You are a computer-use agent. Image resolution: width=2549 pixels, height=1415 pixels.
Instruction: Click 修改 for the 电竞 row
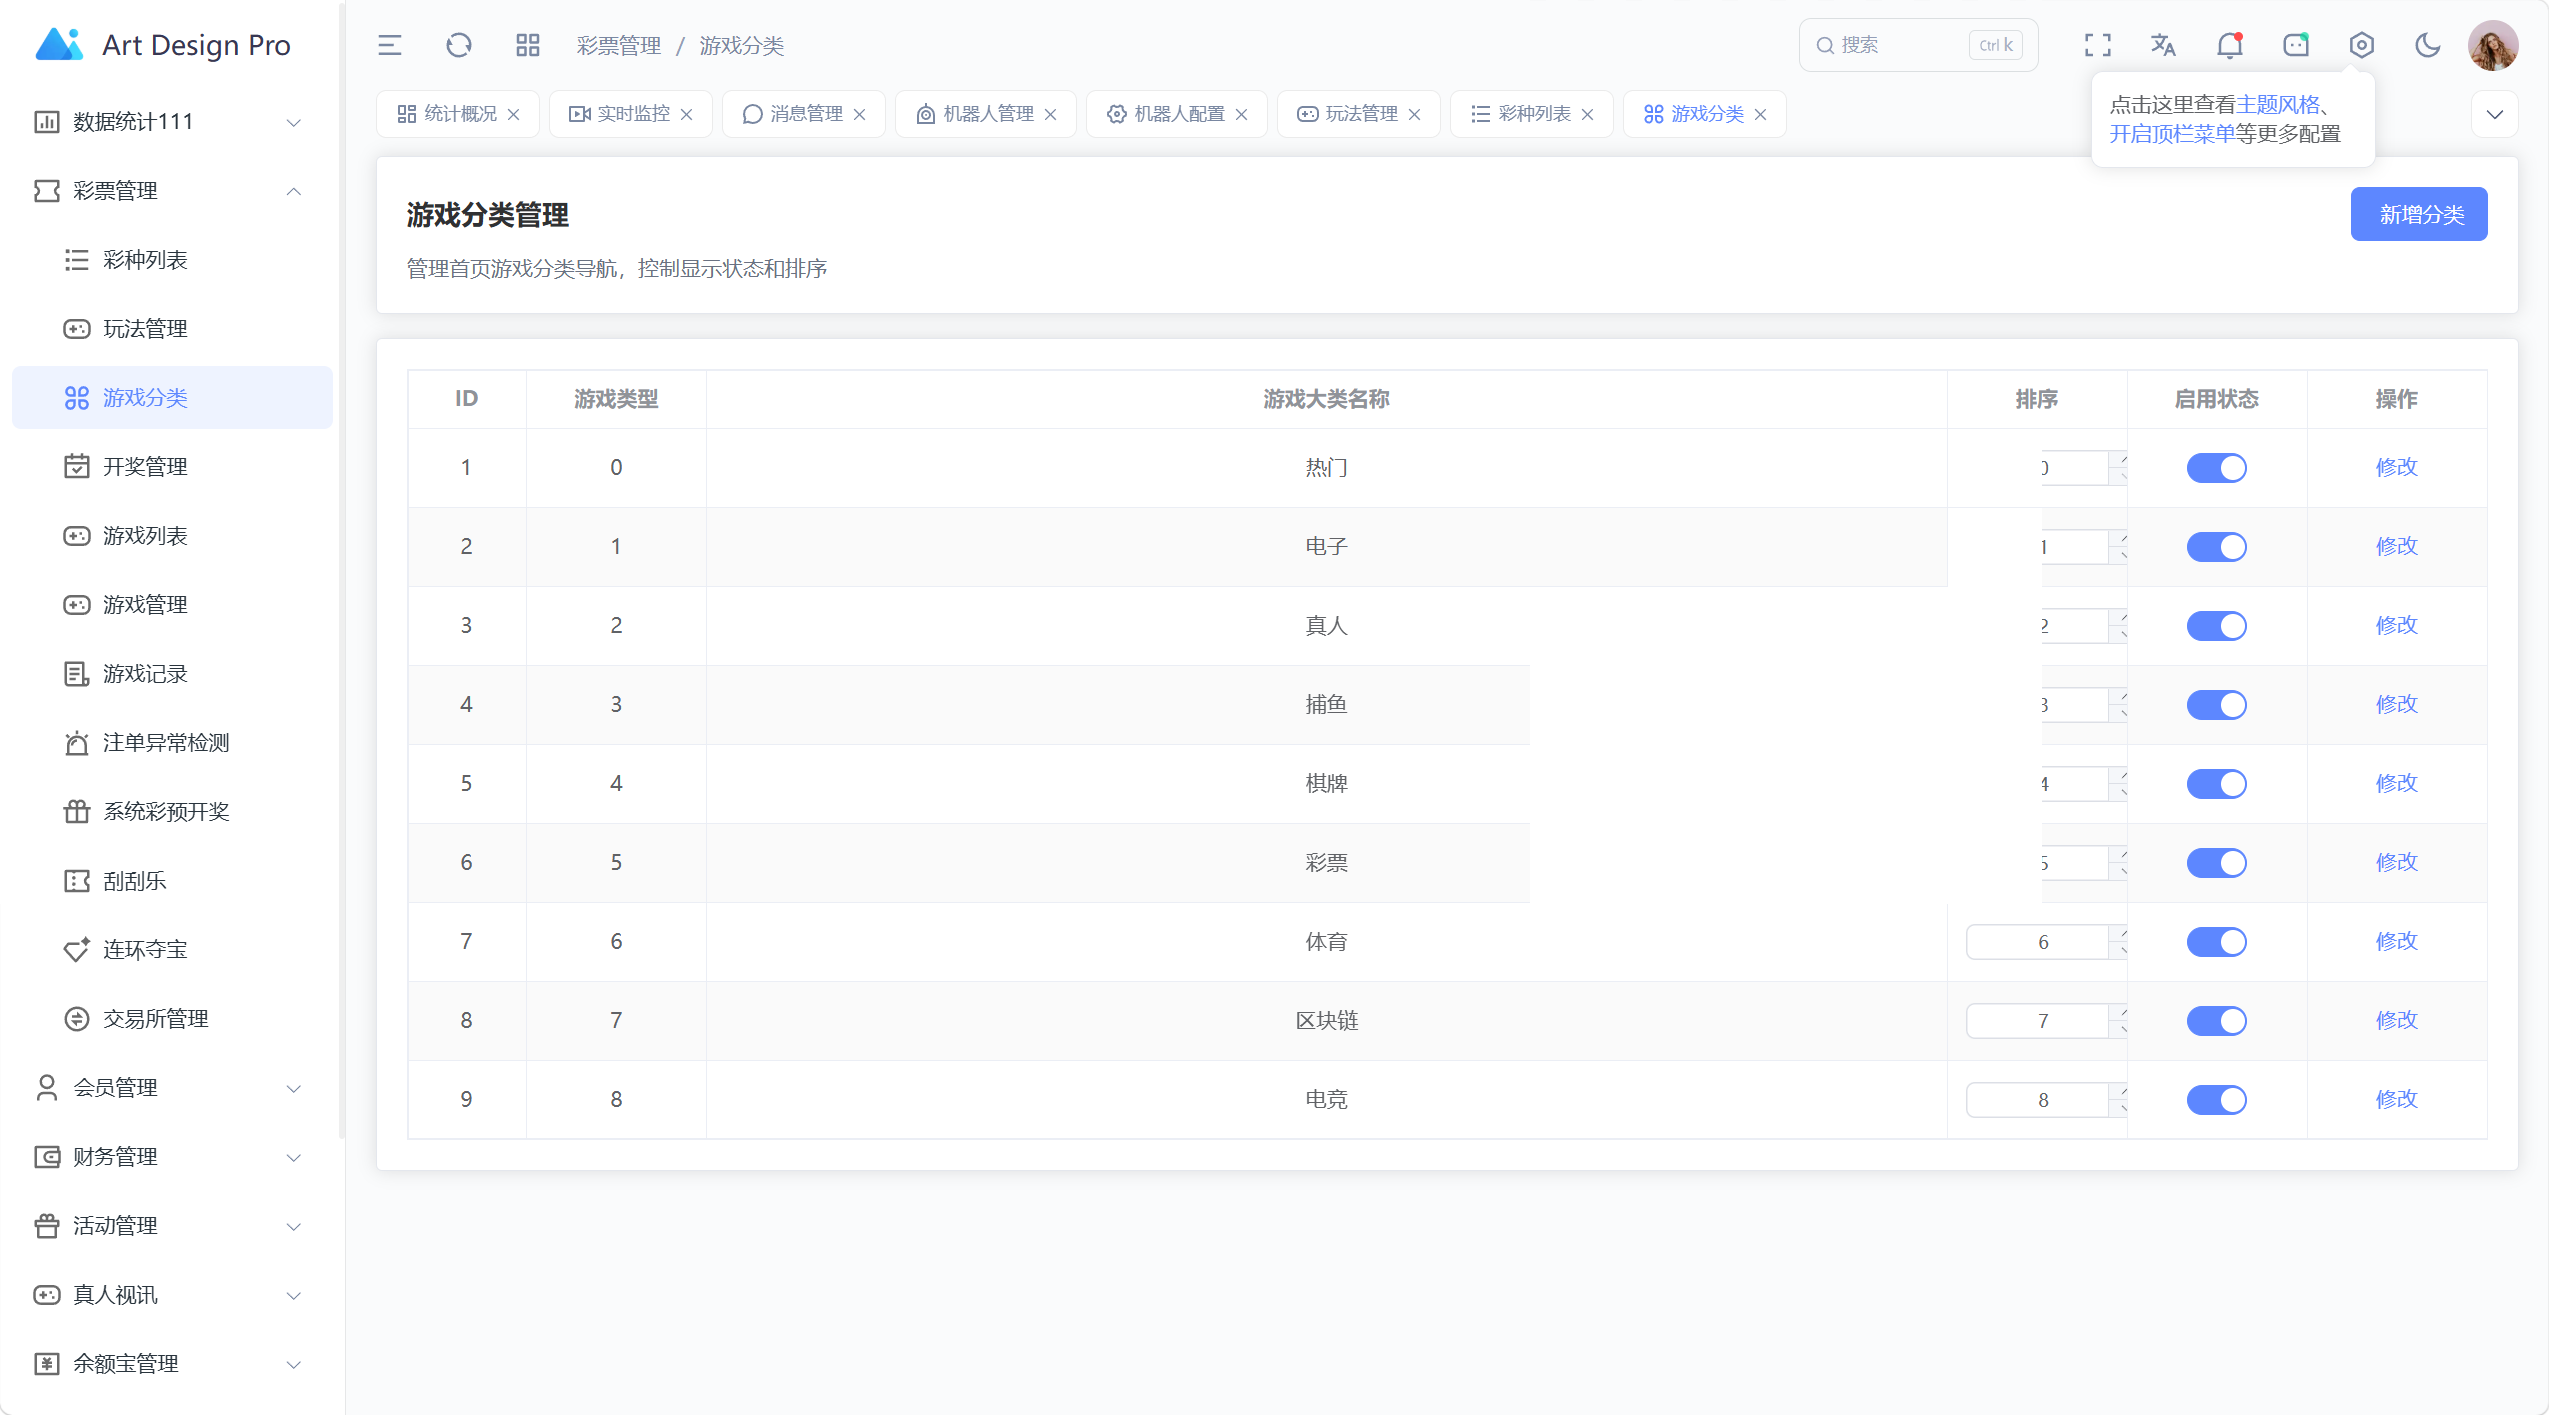click(2396, 1099)
